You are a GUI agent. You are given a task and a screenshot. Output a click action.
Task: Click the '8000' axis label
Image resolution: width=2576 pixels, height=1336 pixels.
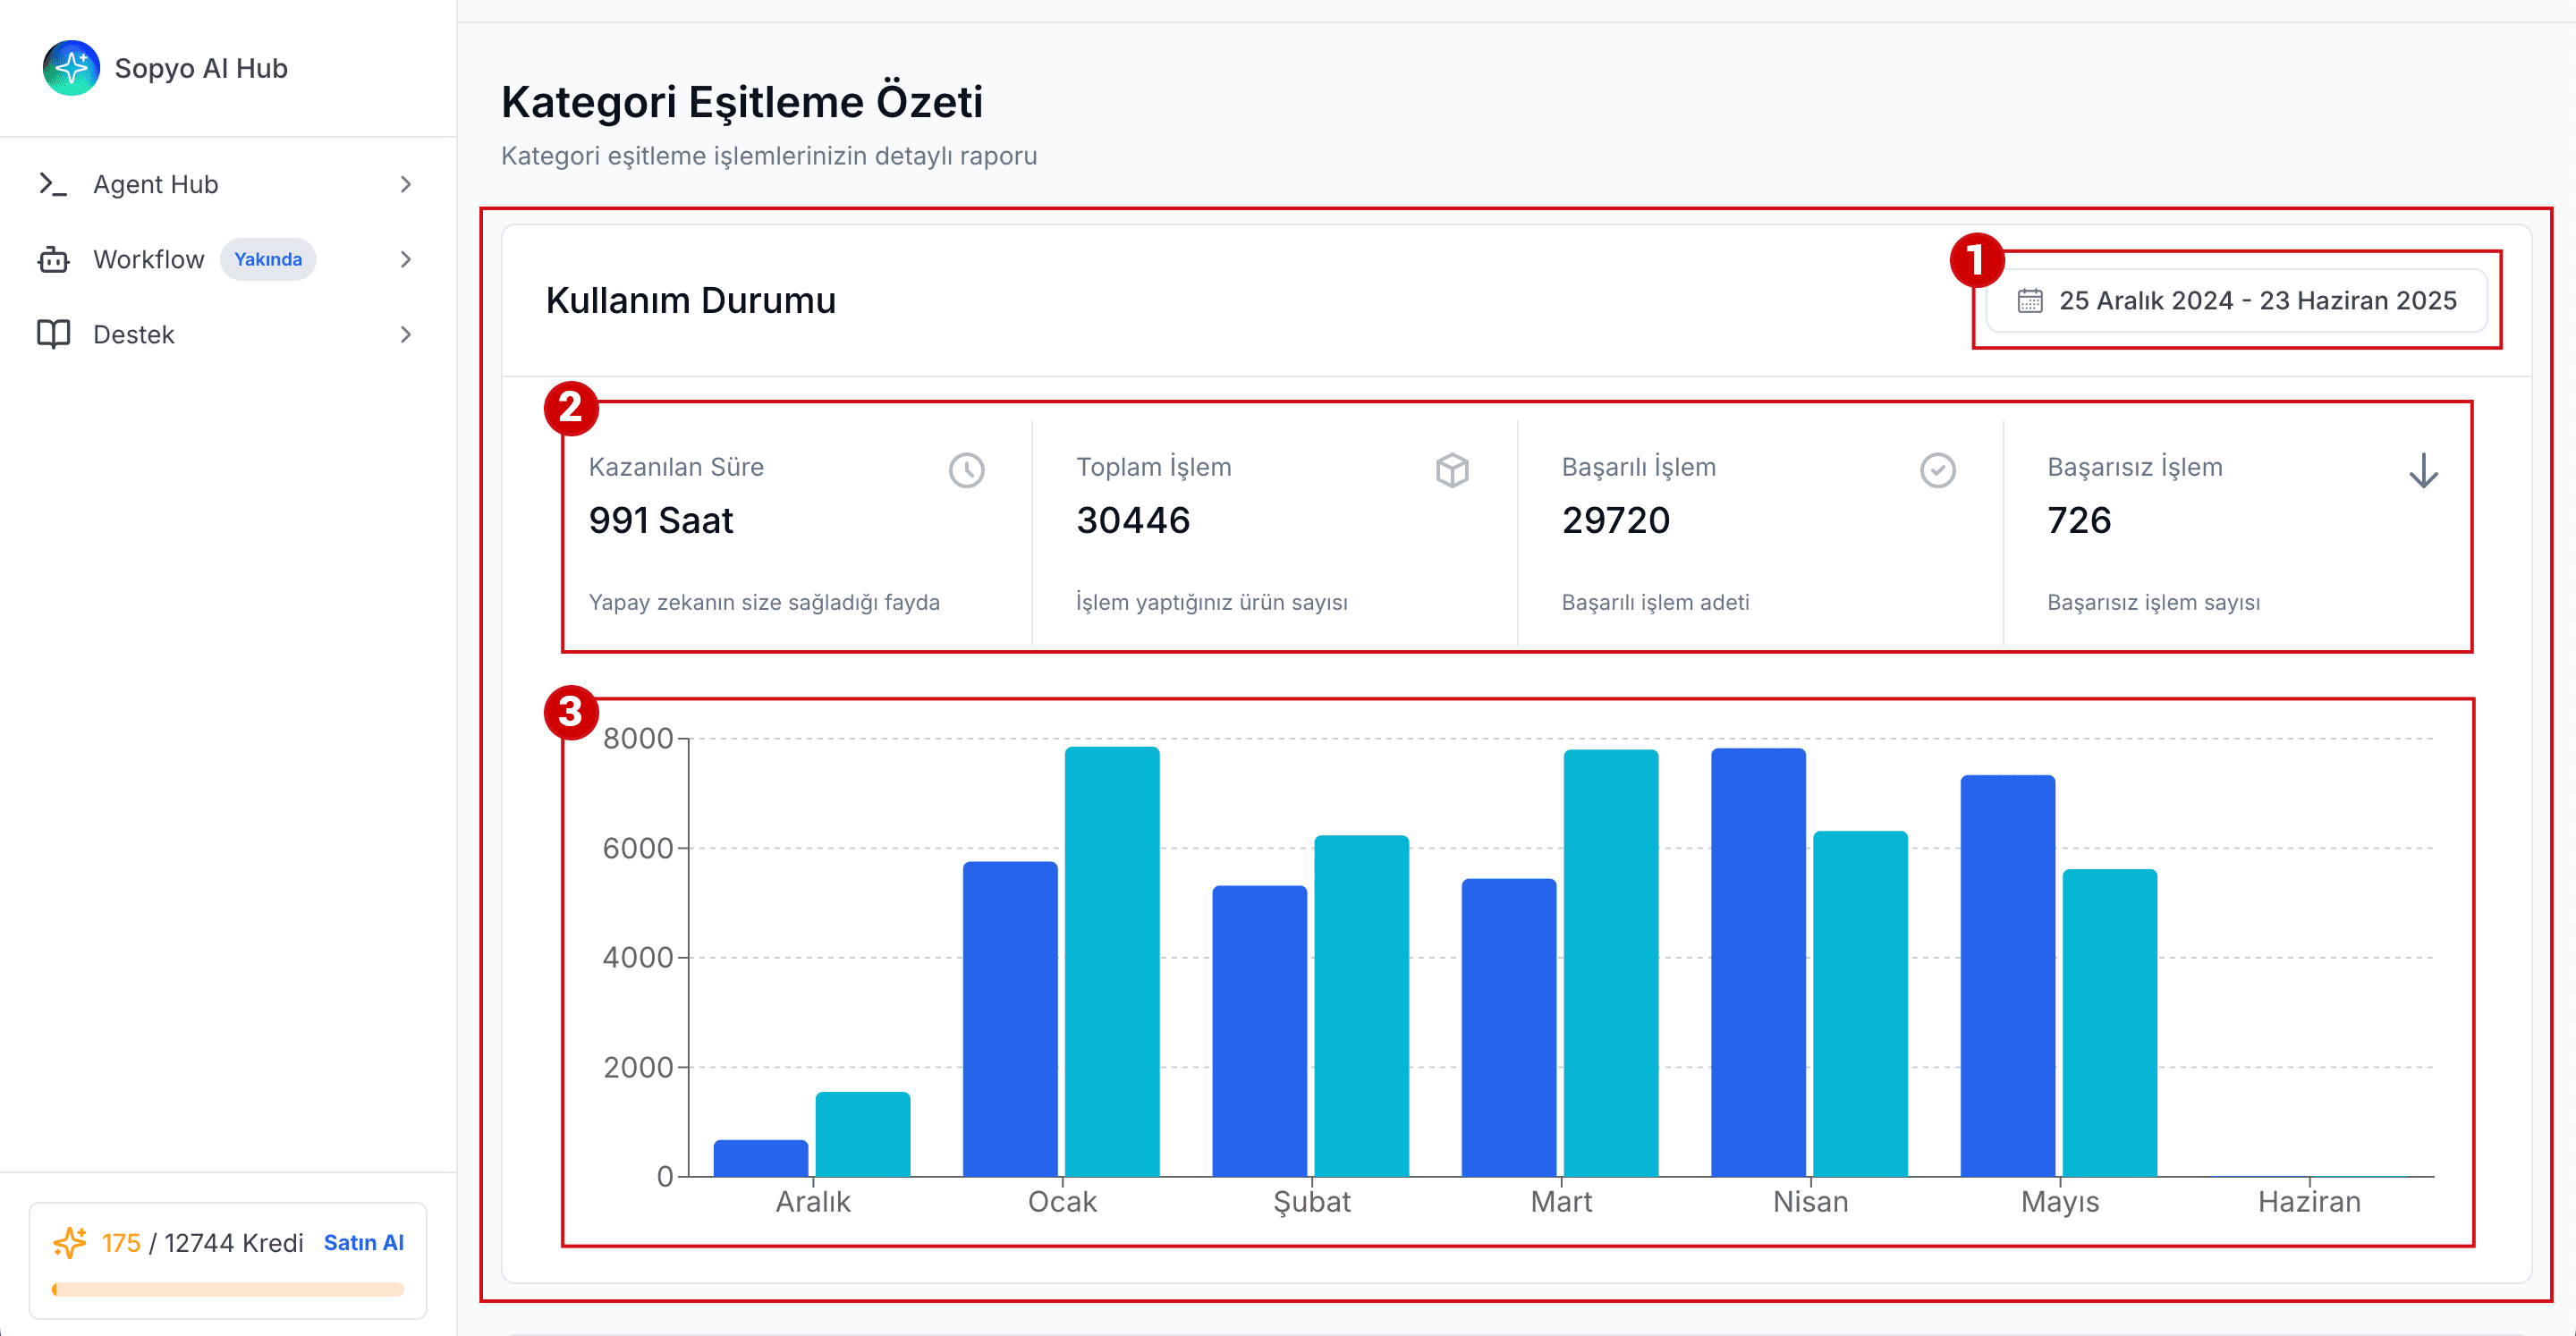point(638,738)
